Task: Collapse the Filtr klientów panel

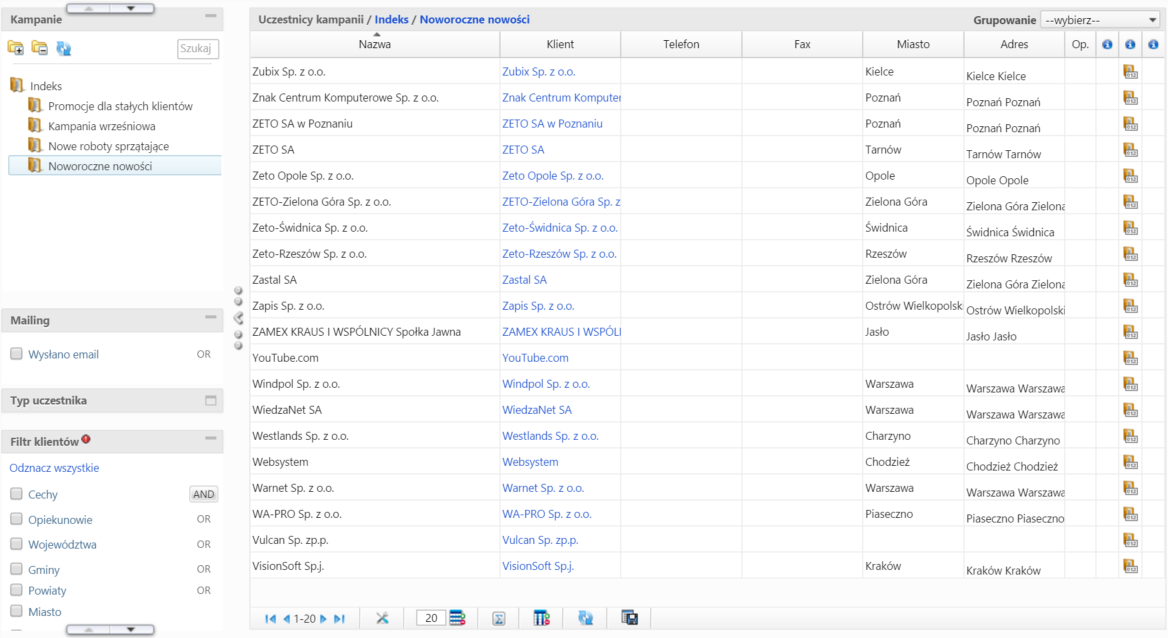Action: tap(211, 438)
